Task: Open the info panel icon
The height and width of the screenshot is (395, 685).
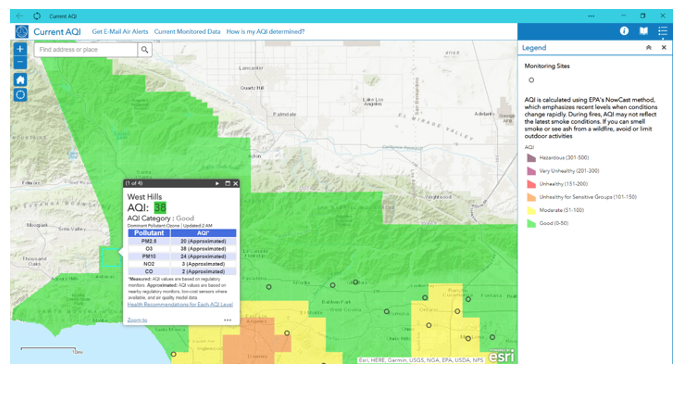Action: coord(624,31)
